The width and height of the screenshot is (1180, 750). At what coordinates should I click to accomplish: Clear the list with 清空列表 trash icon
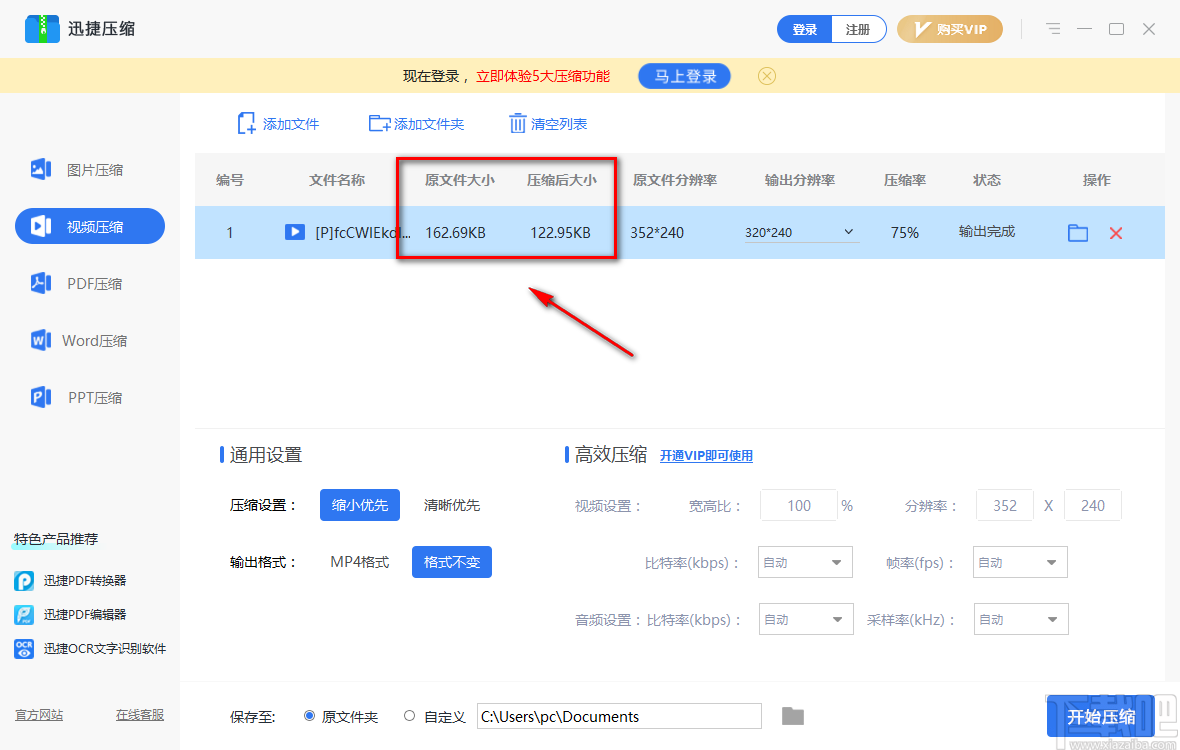coord(518,122)
